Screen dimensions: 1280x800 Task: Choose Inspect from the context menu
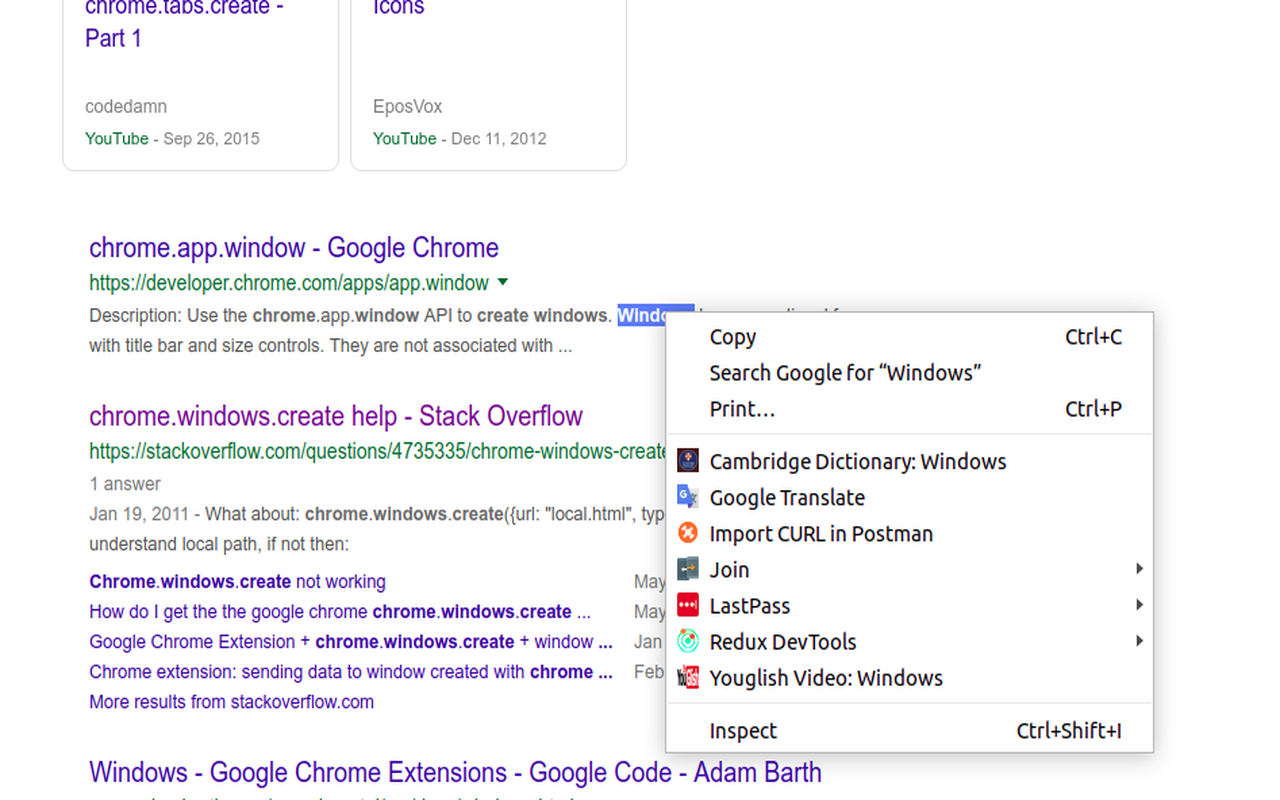click(x=910, y=731)
